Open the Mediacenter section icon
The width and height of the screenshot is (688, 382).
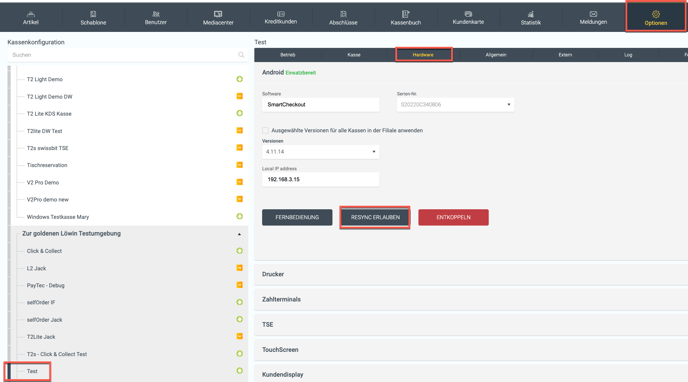pyautogui.click(x=218, y=14)
